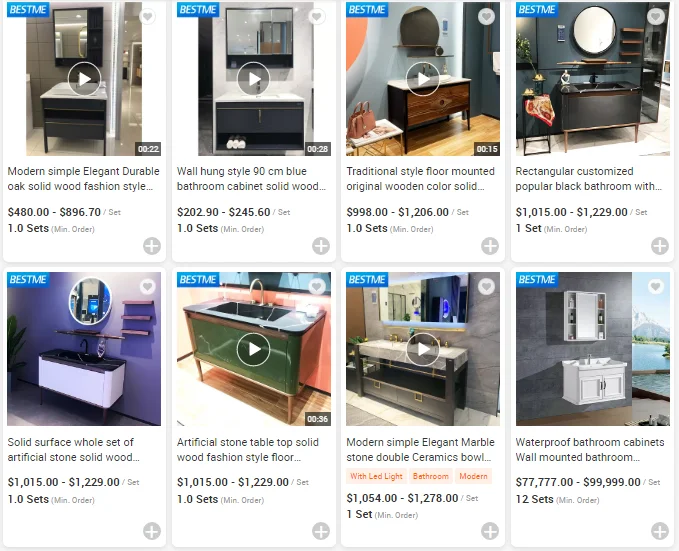Click plus icon on Artificial stone table top card
Image resolution: width=679 pixels, height=551 pixels.
point(321,531)
